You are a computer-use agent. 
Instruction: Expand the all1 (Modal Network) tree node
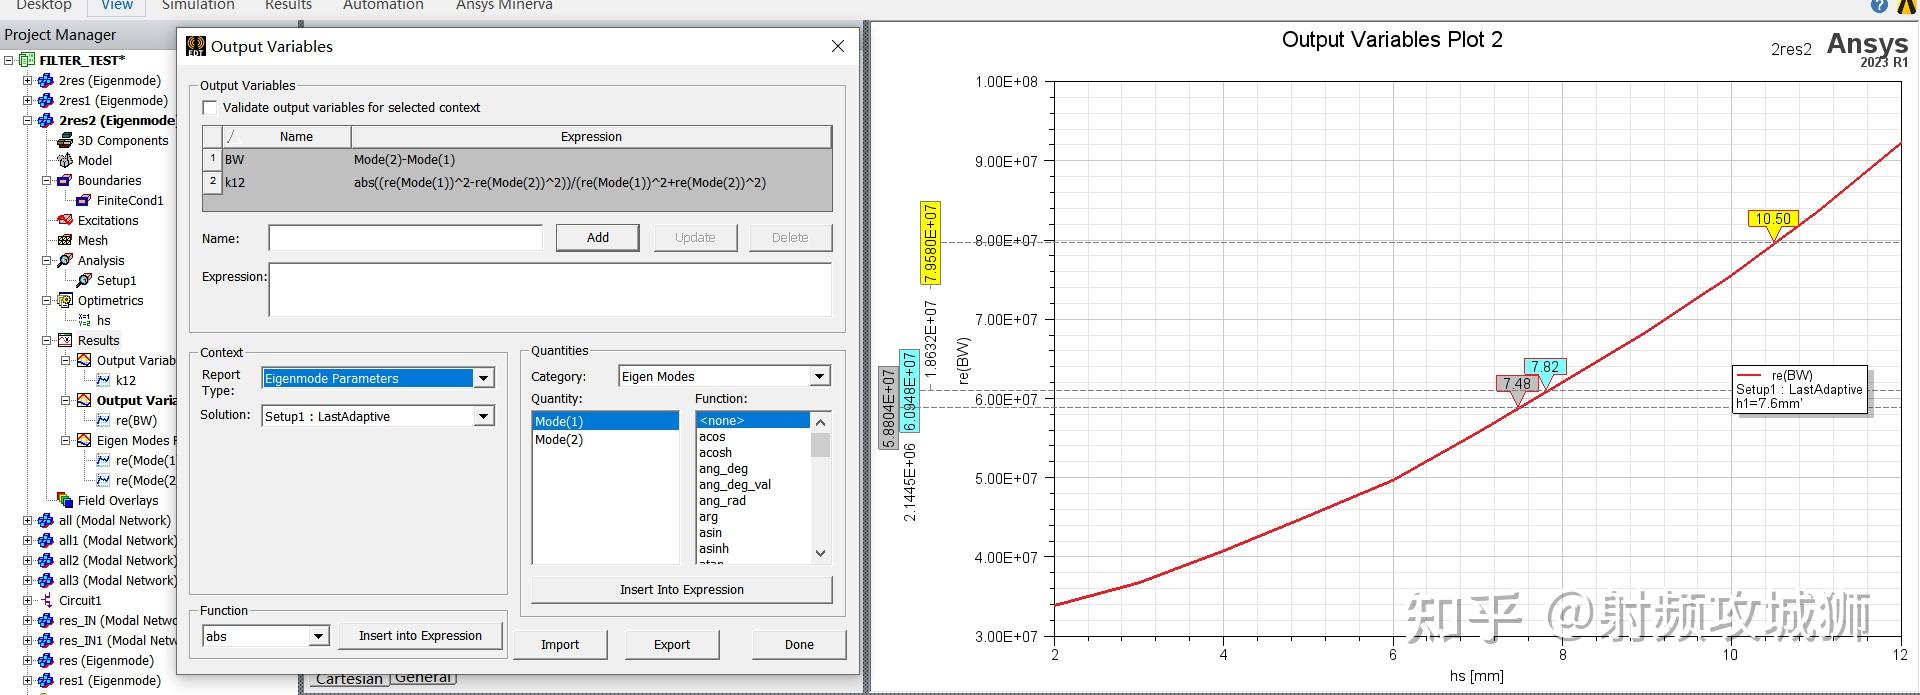pos(28,540)
